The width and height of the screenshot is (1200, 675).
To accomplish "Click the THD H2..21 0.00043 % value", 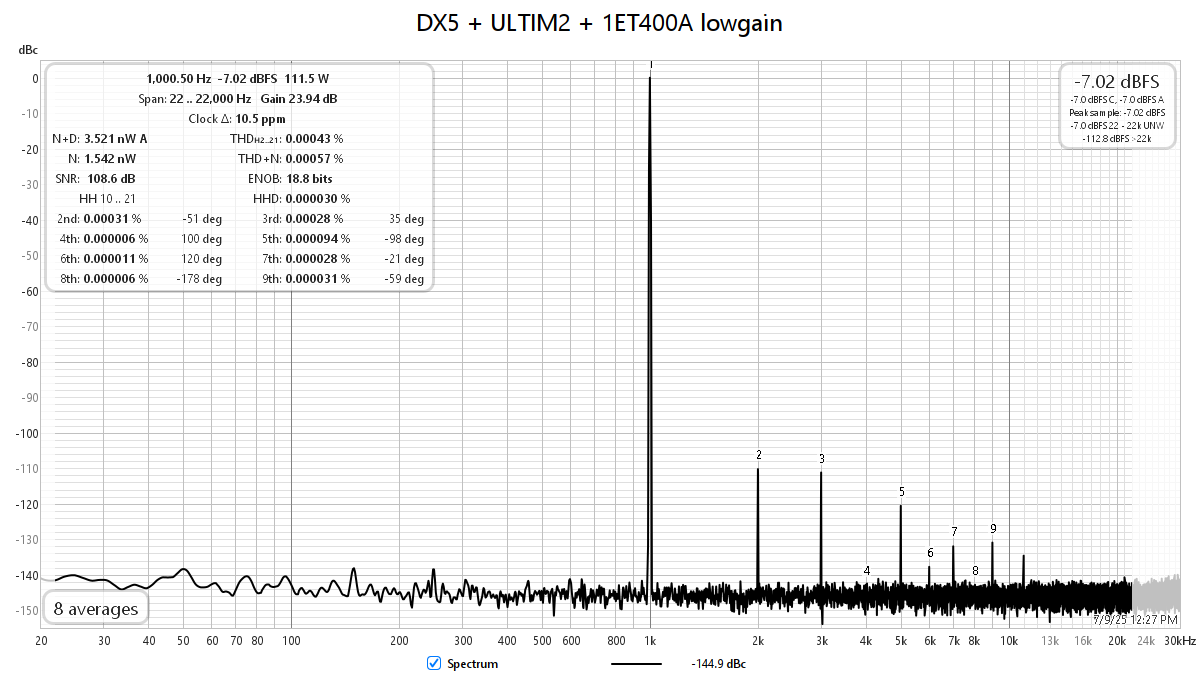I will point(314,138).
